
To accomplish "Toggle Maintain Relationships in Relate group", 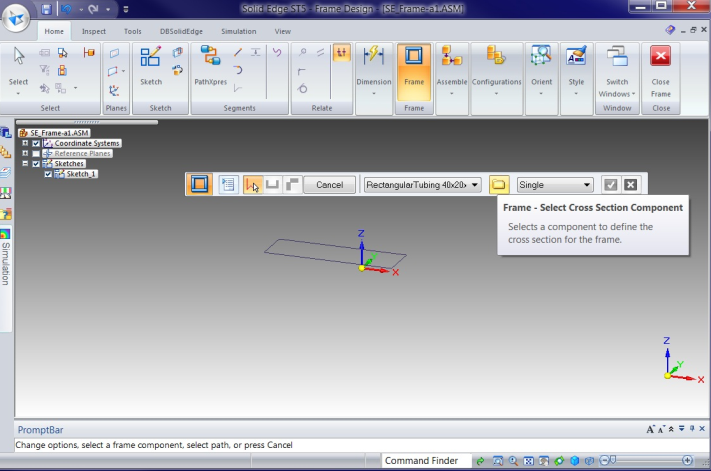I will pos(341,53).
